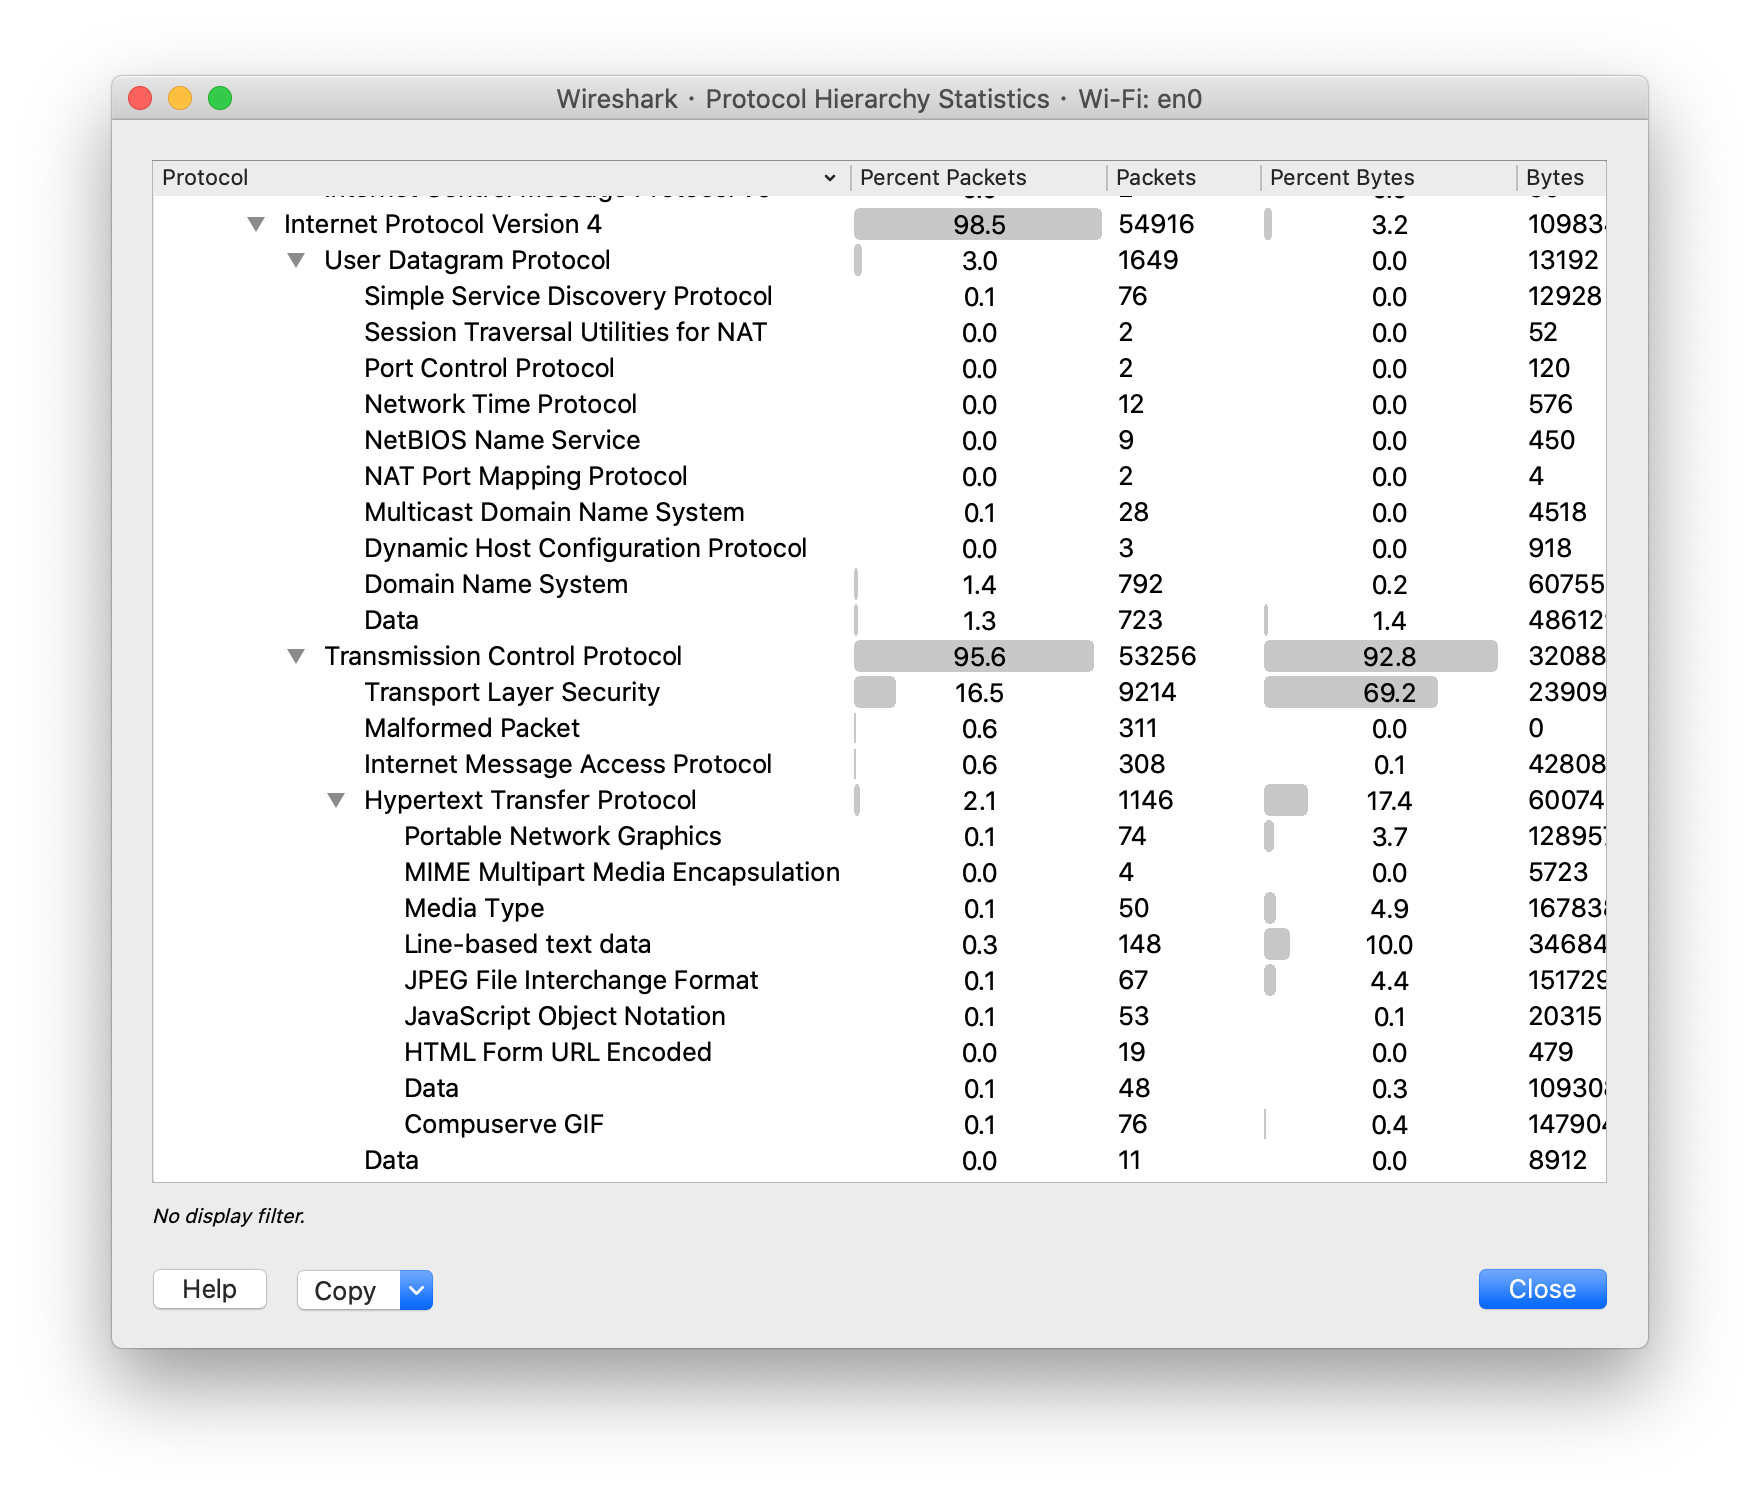Click packet count 54916
The height and width of the screenshot is (1496, 1760).
coord(1156,224)
